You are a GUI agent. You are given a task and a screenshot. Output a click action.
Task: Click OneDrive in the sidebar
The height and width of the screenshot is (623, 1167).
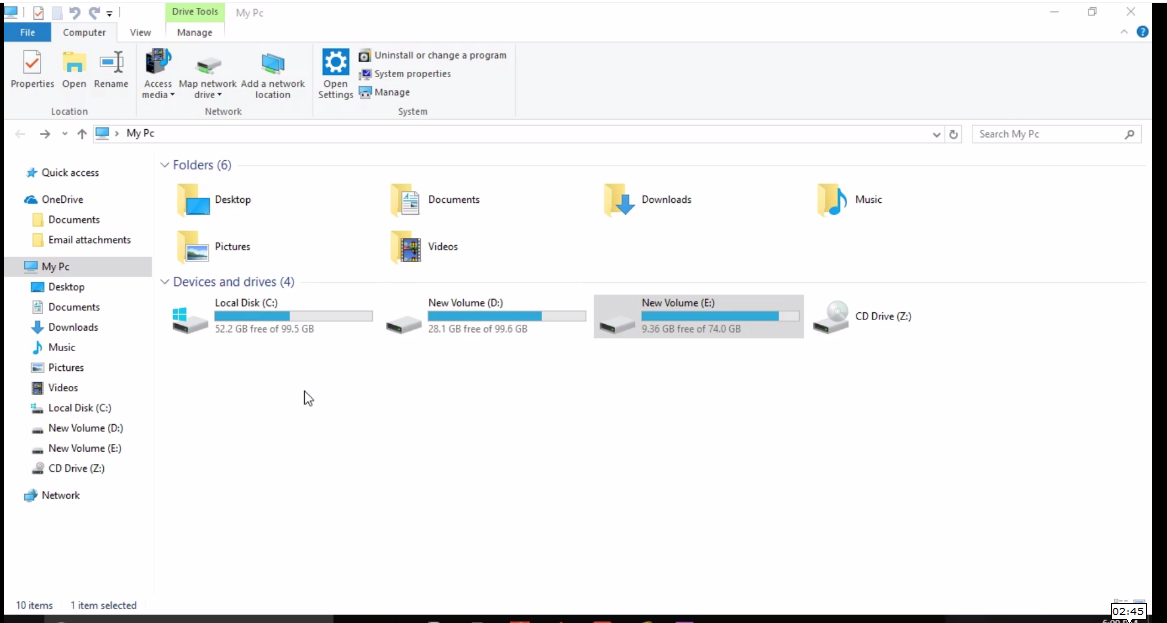[x=54, y=199]
